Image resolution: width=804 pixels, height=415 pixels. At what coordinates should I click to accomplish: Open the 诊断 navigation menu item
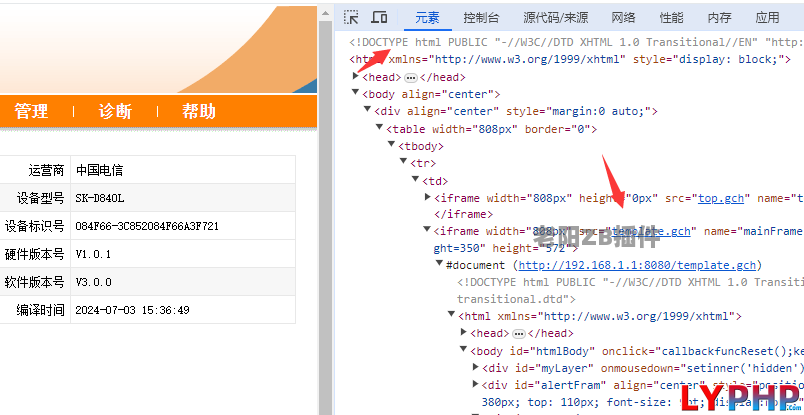[x=115, y=111]
